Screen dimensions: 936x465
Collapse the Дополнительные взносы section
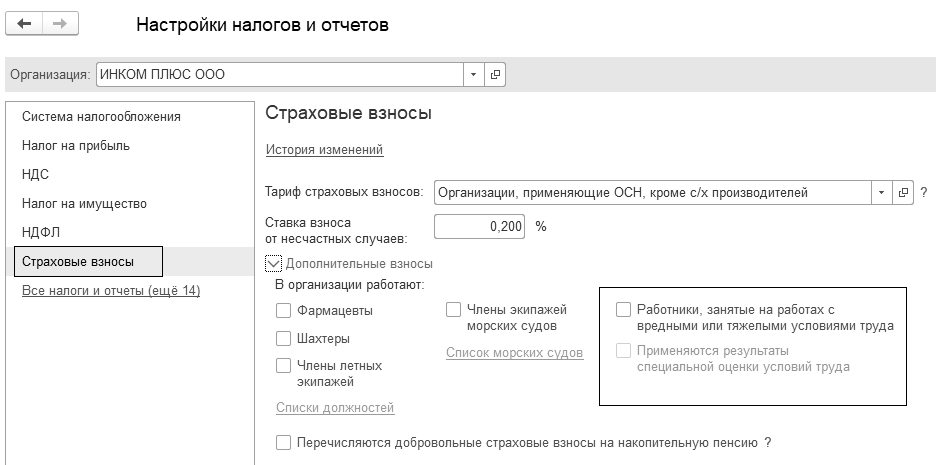coord(274,264)
